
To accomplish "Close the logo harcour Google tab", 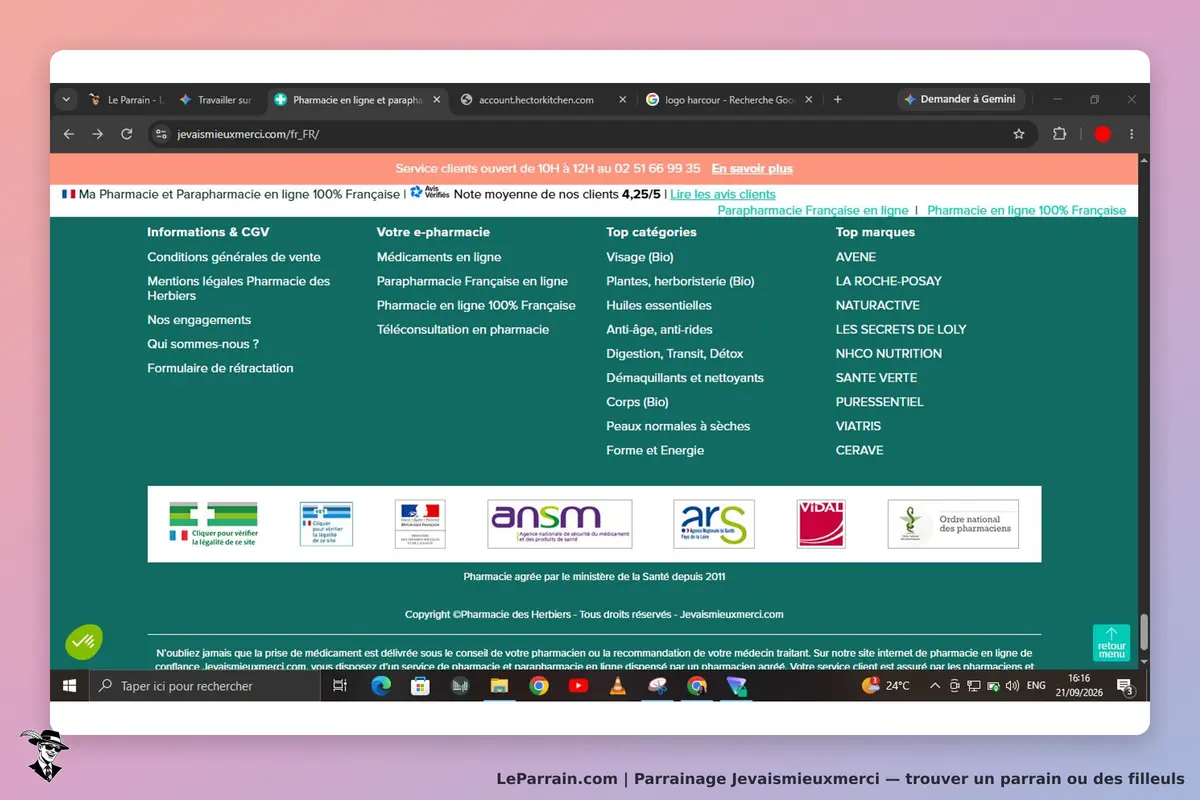I will click(x=810, y=100).
